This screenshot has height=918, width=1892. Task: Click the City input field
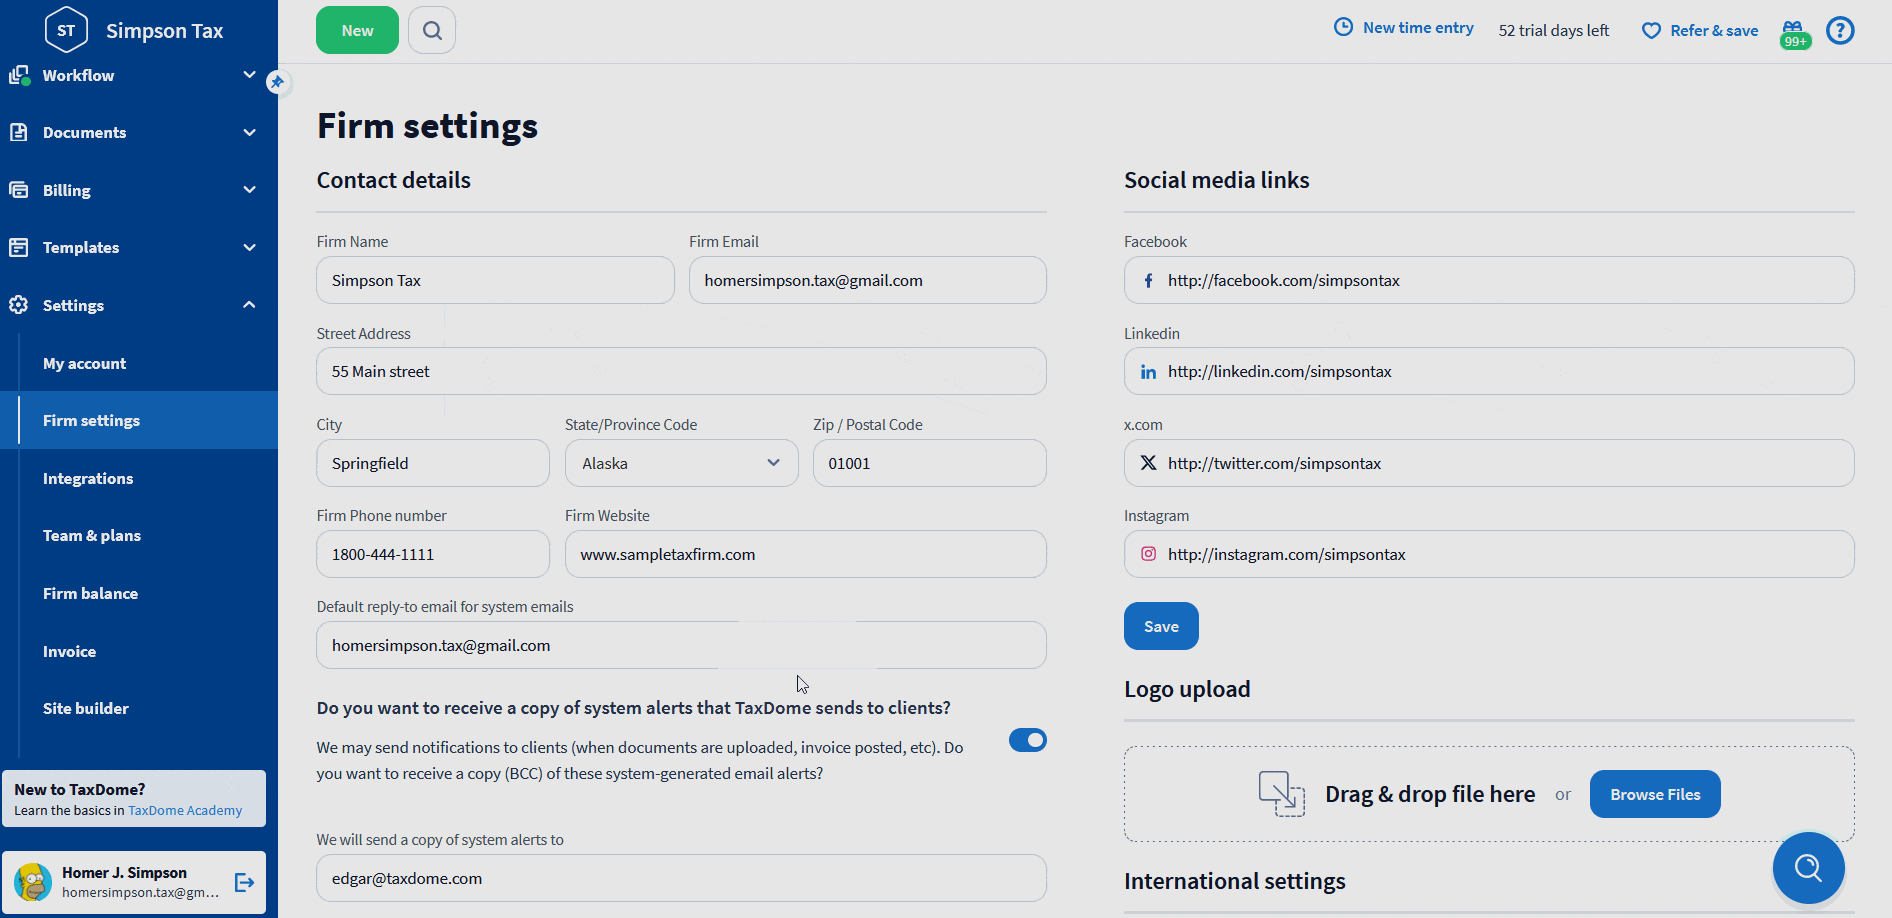point(433,463)
